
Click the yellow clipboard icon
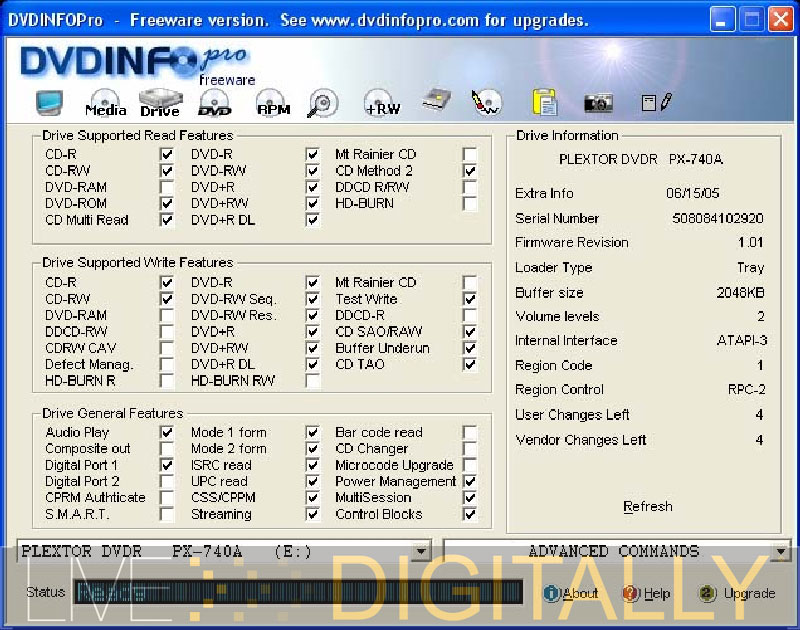tap(544, 102)
